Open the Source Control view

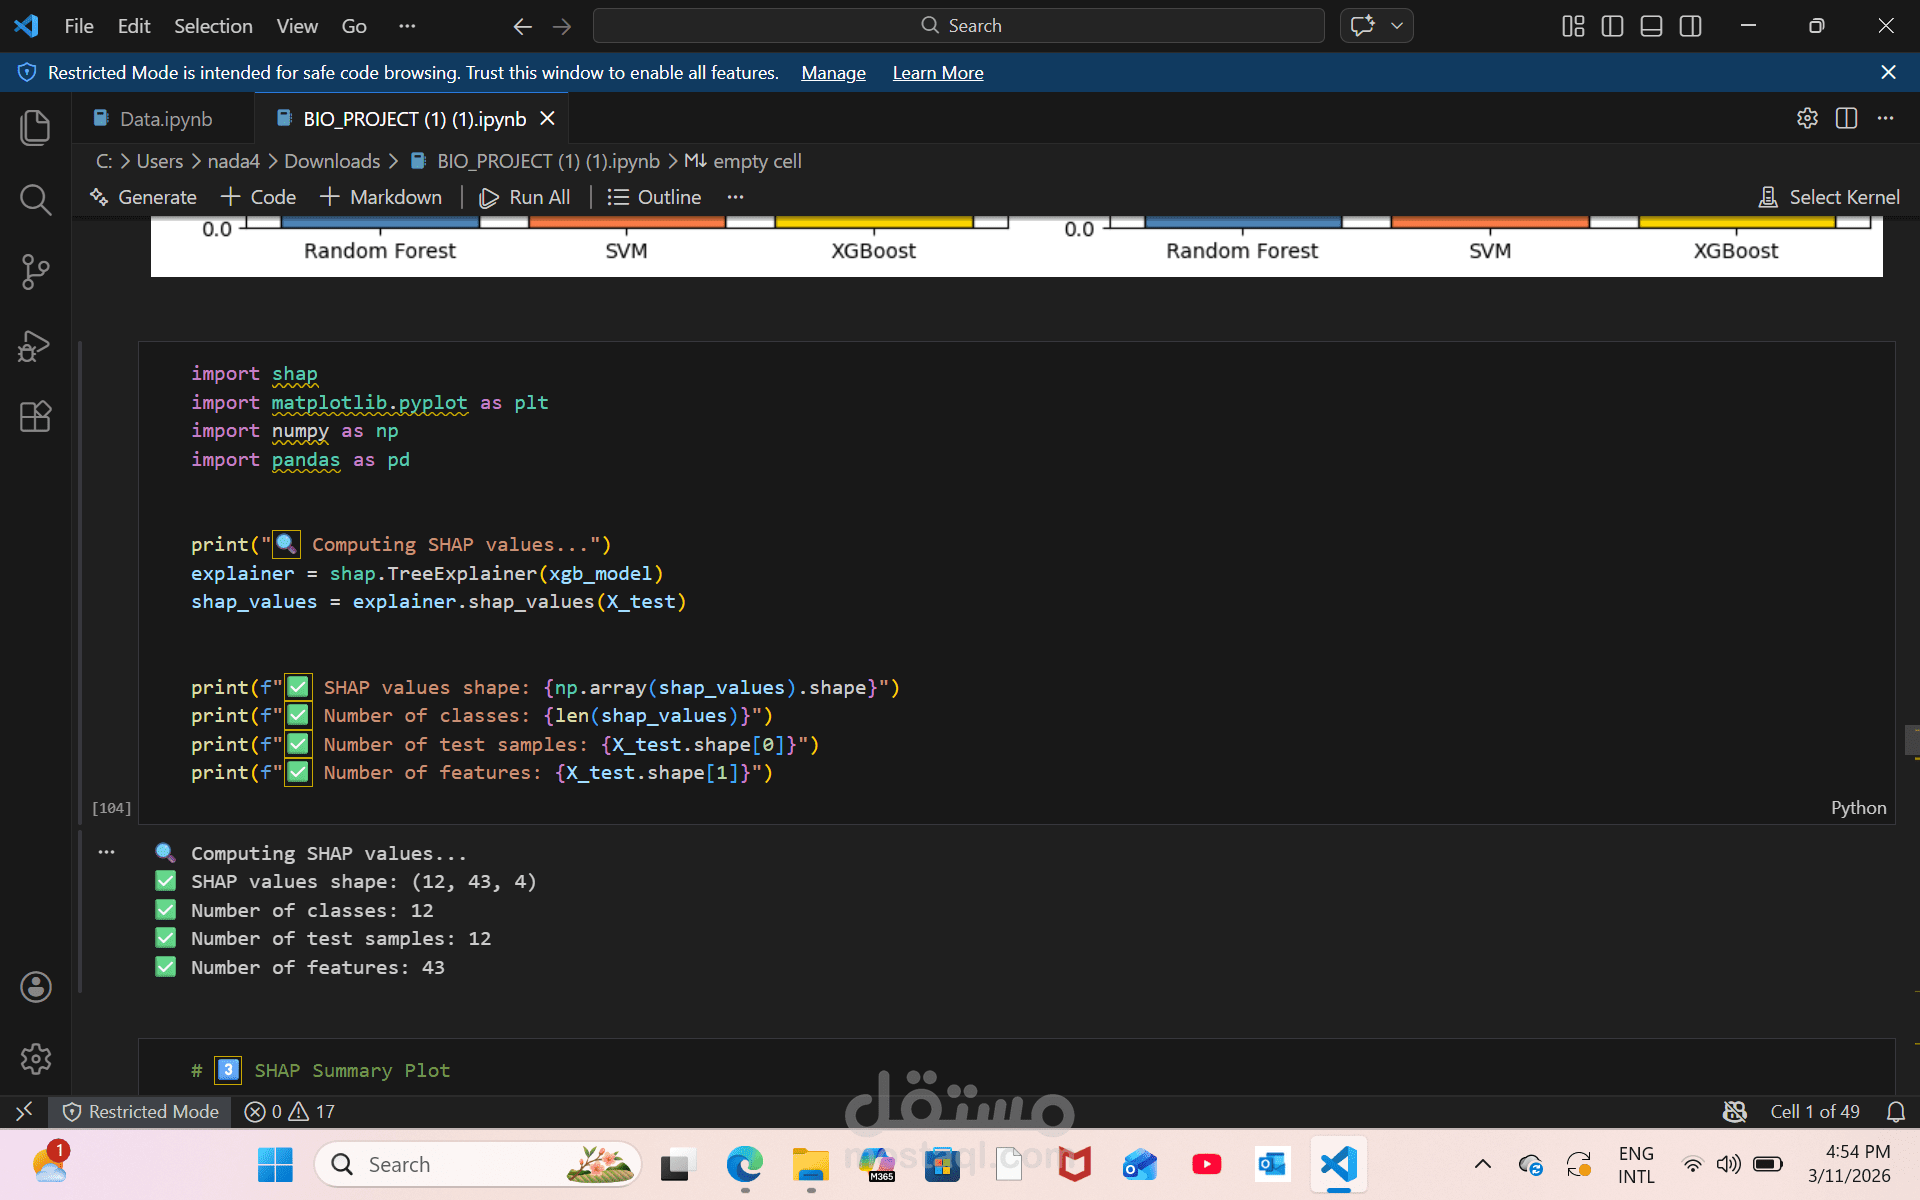35,272
